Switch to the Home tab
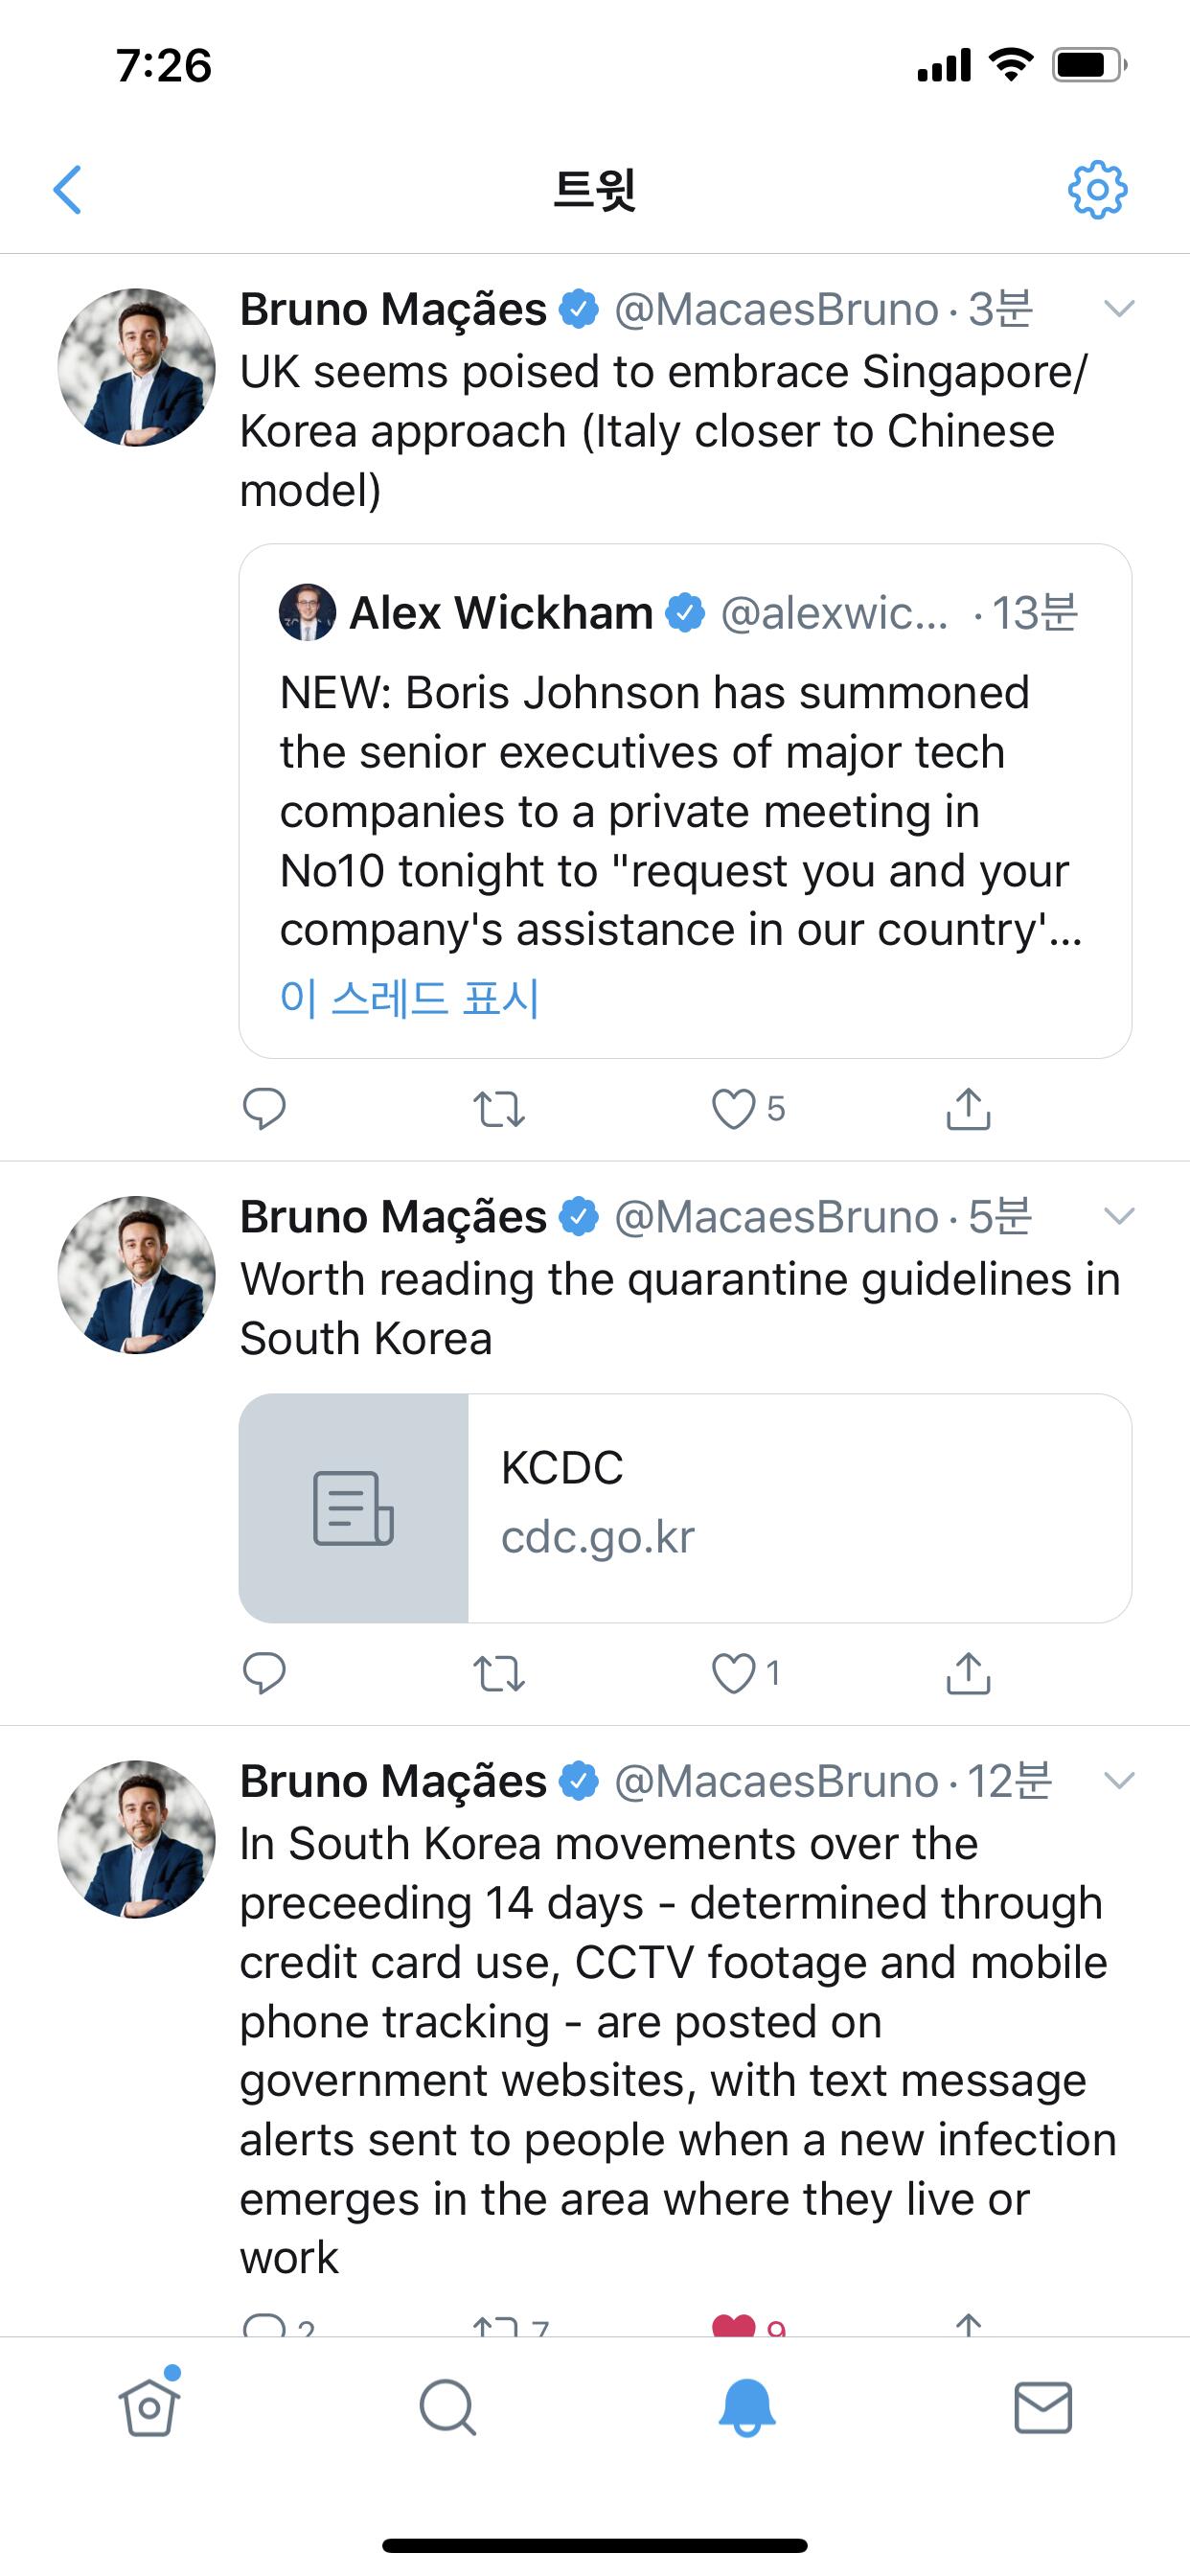Image resolution: width=1190 pixels, height=2576 pixels. [x=149, y=2407]
